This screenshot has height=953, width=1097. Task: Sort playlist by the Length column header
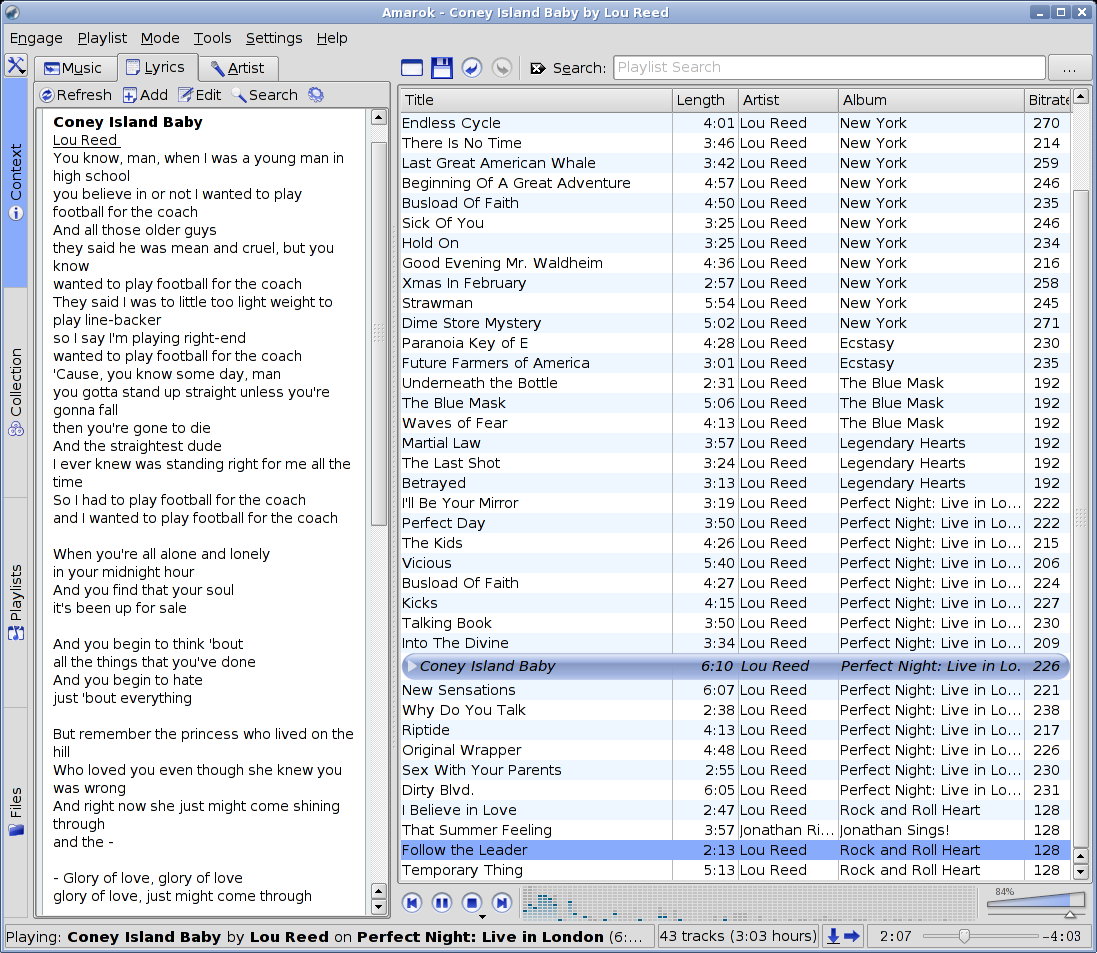[705, 100]
